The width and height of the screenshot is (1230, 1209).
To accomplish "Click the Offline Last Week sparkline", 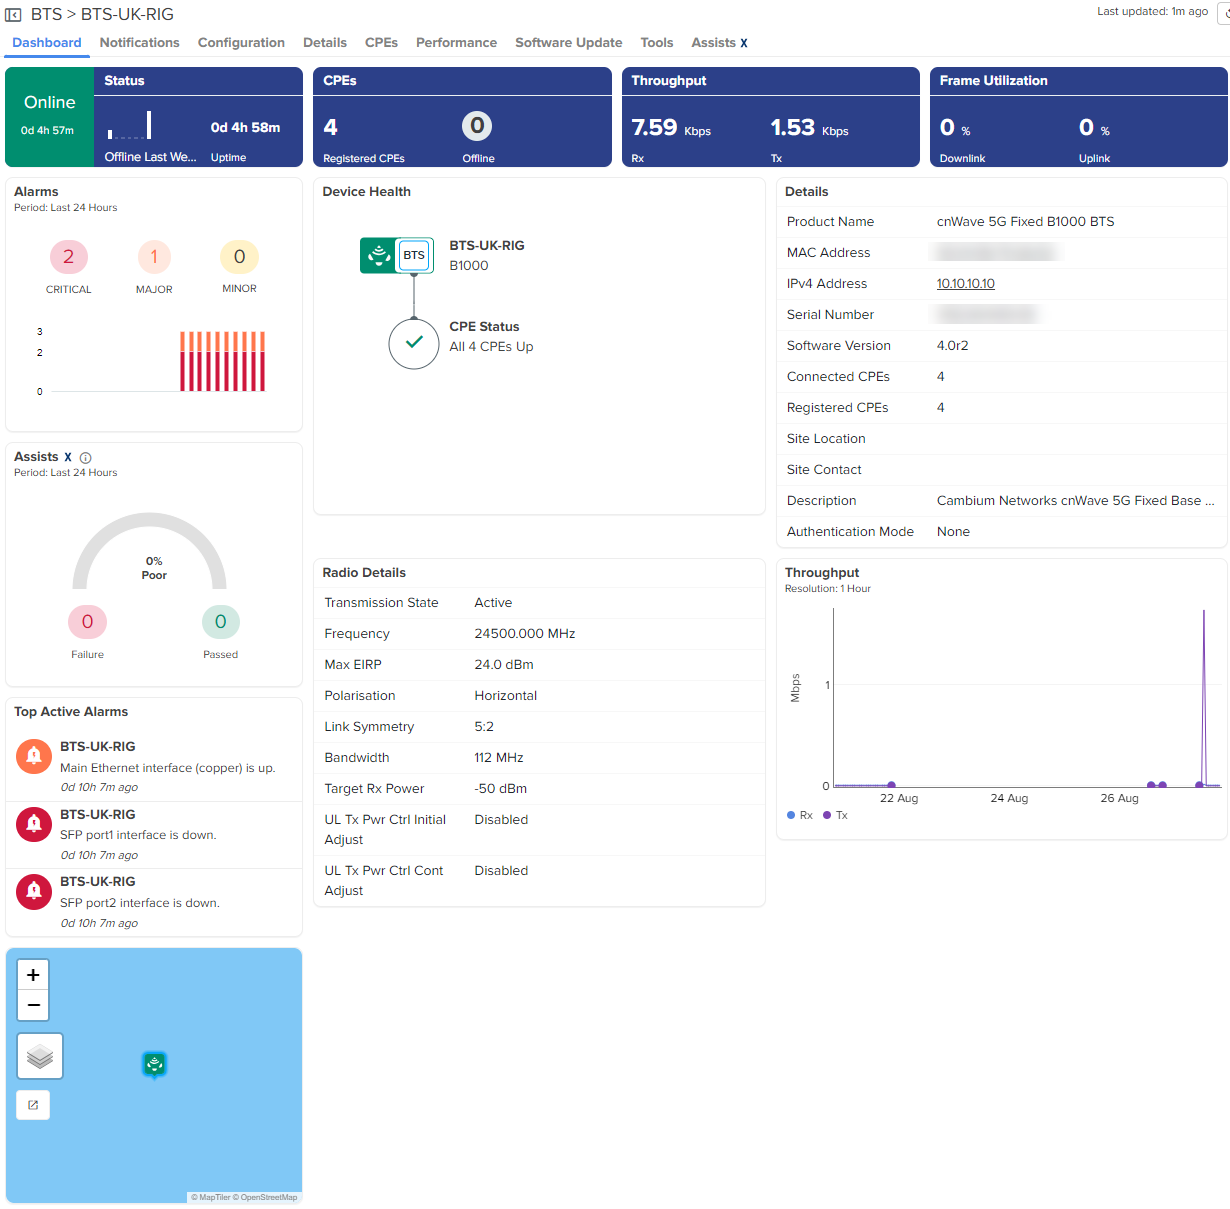I will (129, 125).
